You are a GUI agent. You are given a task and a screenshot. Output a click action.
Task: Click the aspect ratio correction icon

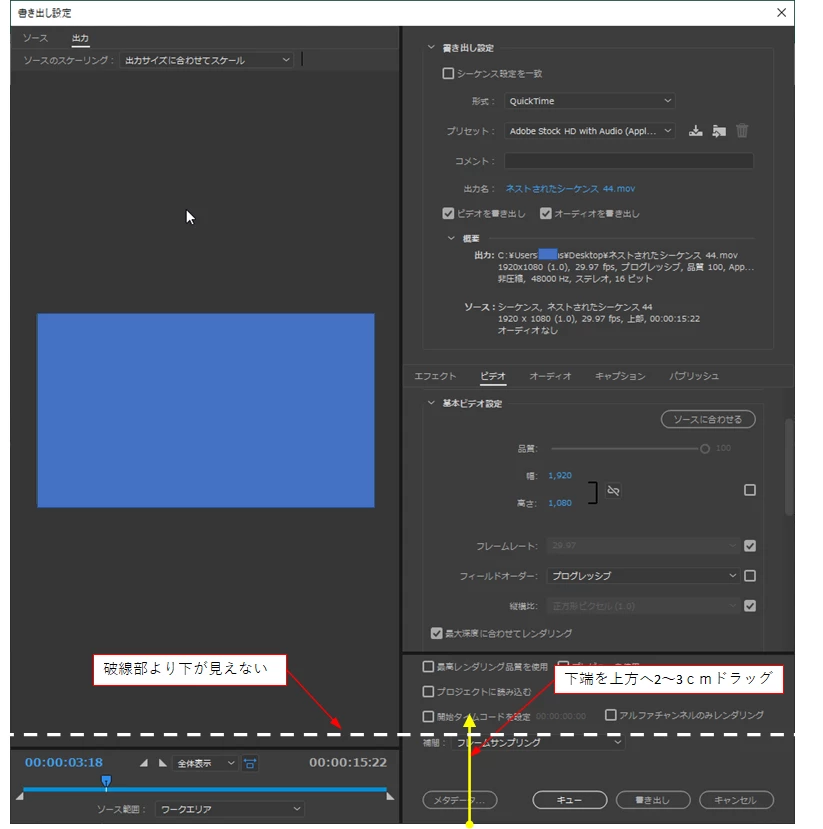point(250,763)
